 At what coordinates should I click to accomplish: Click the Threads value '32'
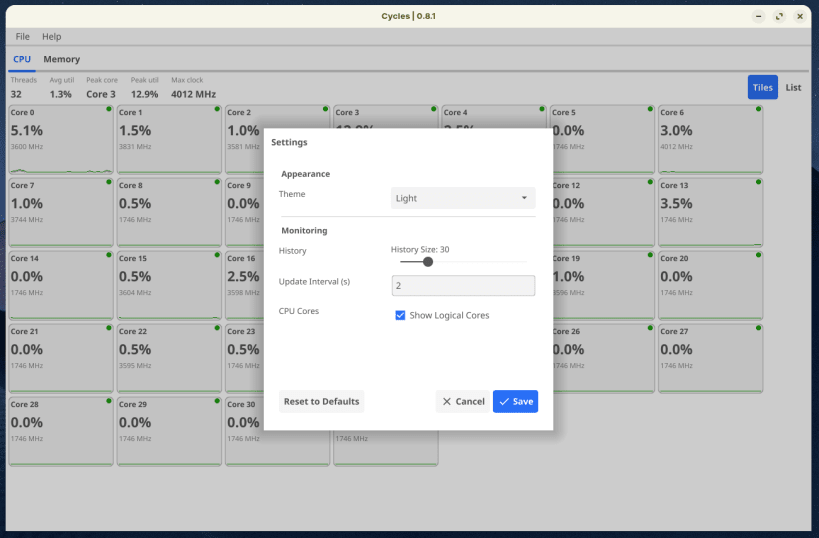click(16, 95)
